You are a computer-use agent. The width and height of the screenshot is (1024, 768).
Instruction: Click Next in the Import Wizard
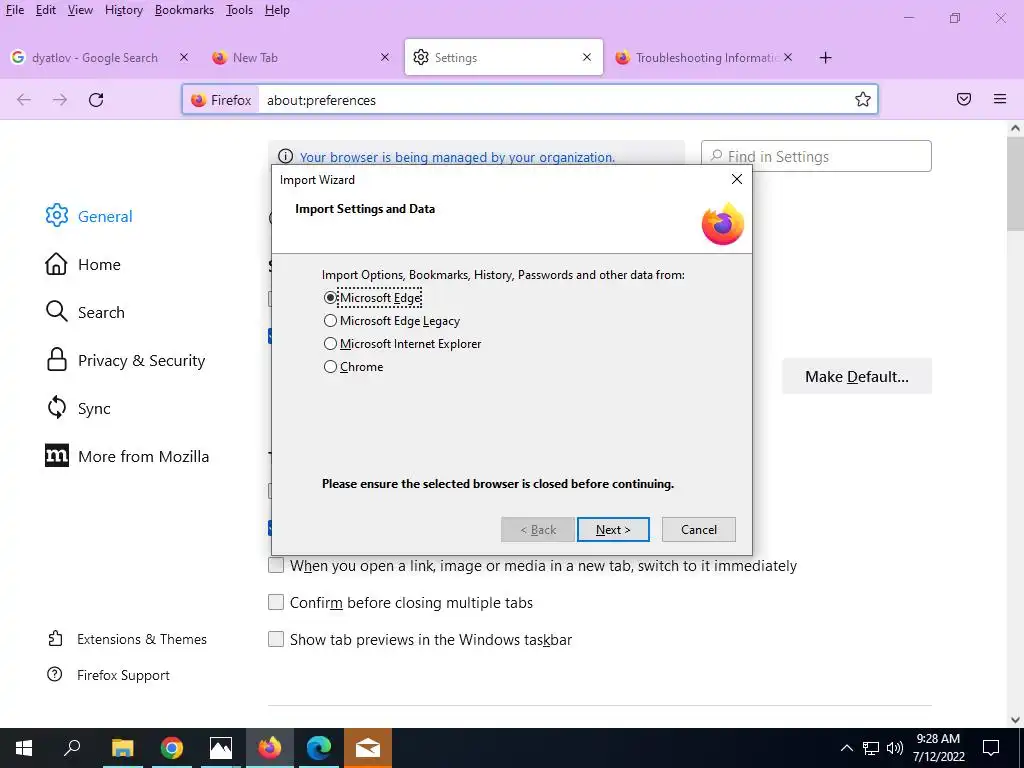click(x=613, y=530)
